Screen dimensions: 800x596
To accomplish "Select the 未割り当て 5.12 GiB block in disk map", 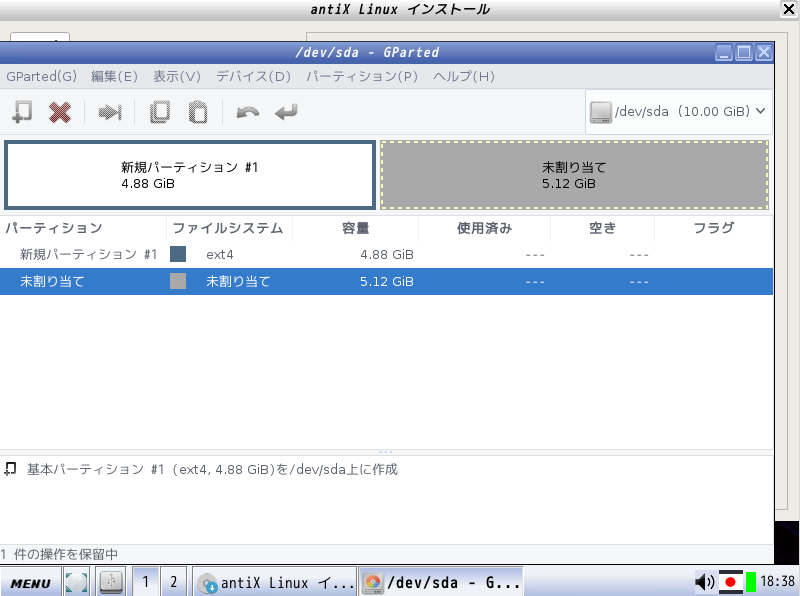I will (574, 175).
